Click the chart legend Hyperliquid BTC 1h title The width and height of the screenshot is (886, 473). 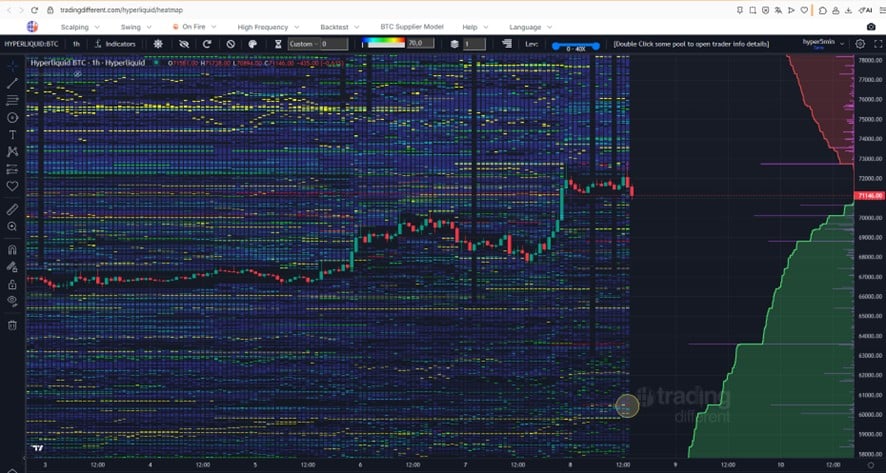pyautogui.click(x=88, y=63)
